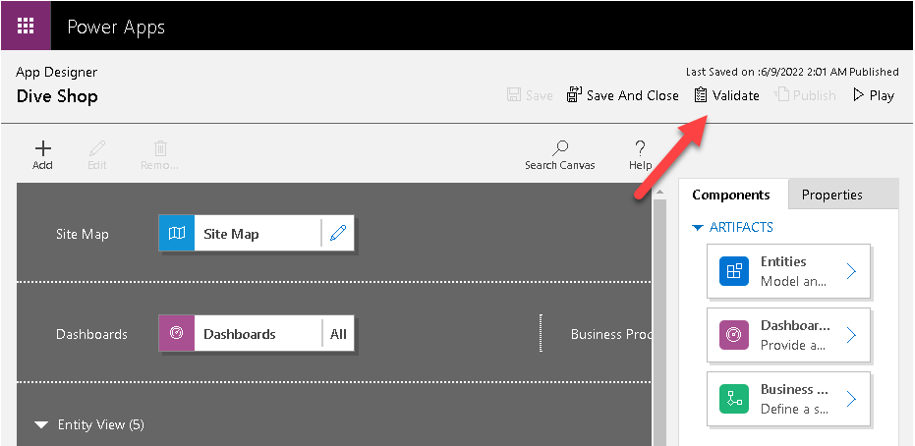Add a new component with plus icon

pos(43,155)
